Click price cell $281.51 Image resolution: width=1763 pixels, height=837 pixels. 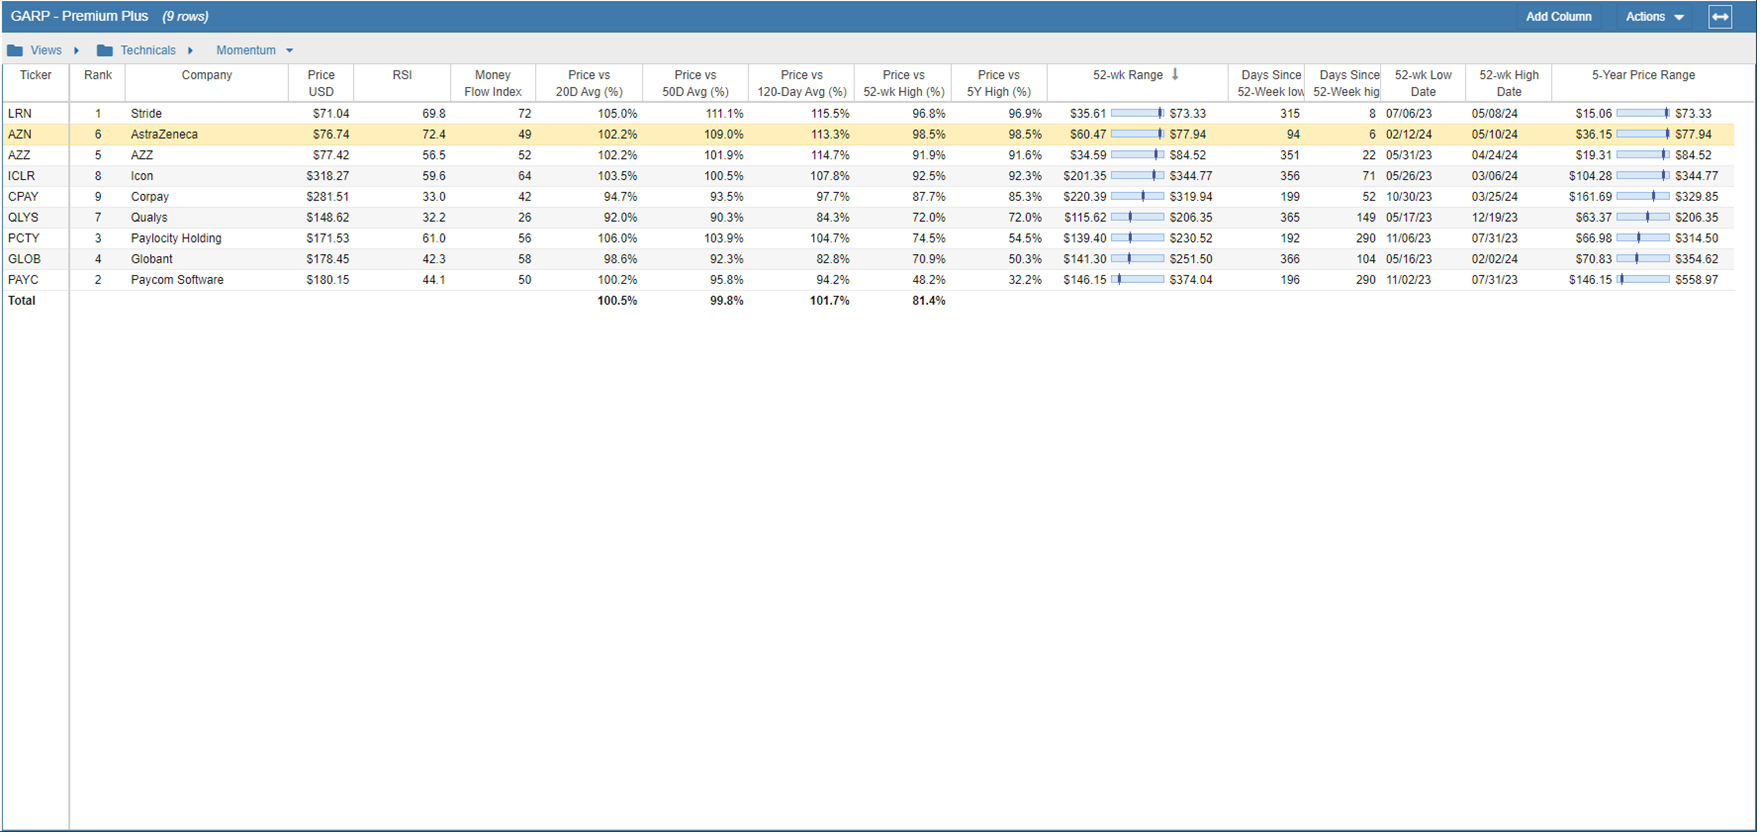tap(329, 198)
